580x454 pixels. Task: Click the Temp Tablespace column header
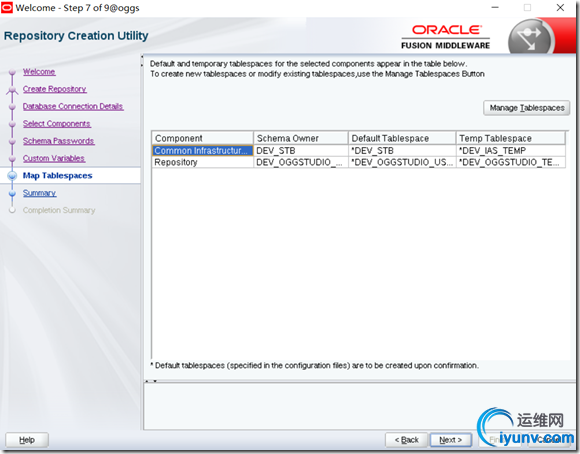511,138
